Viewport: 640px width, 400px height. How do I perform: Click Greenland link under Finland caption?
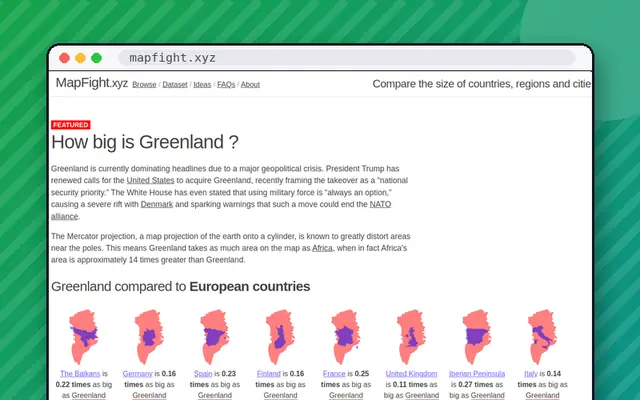click(x=280, y=395)
